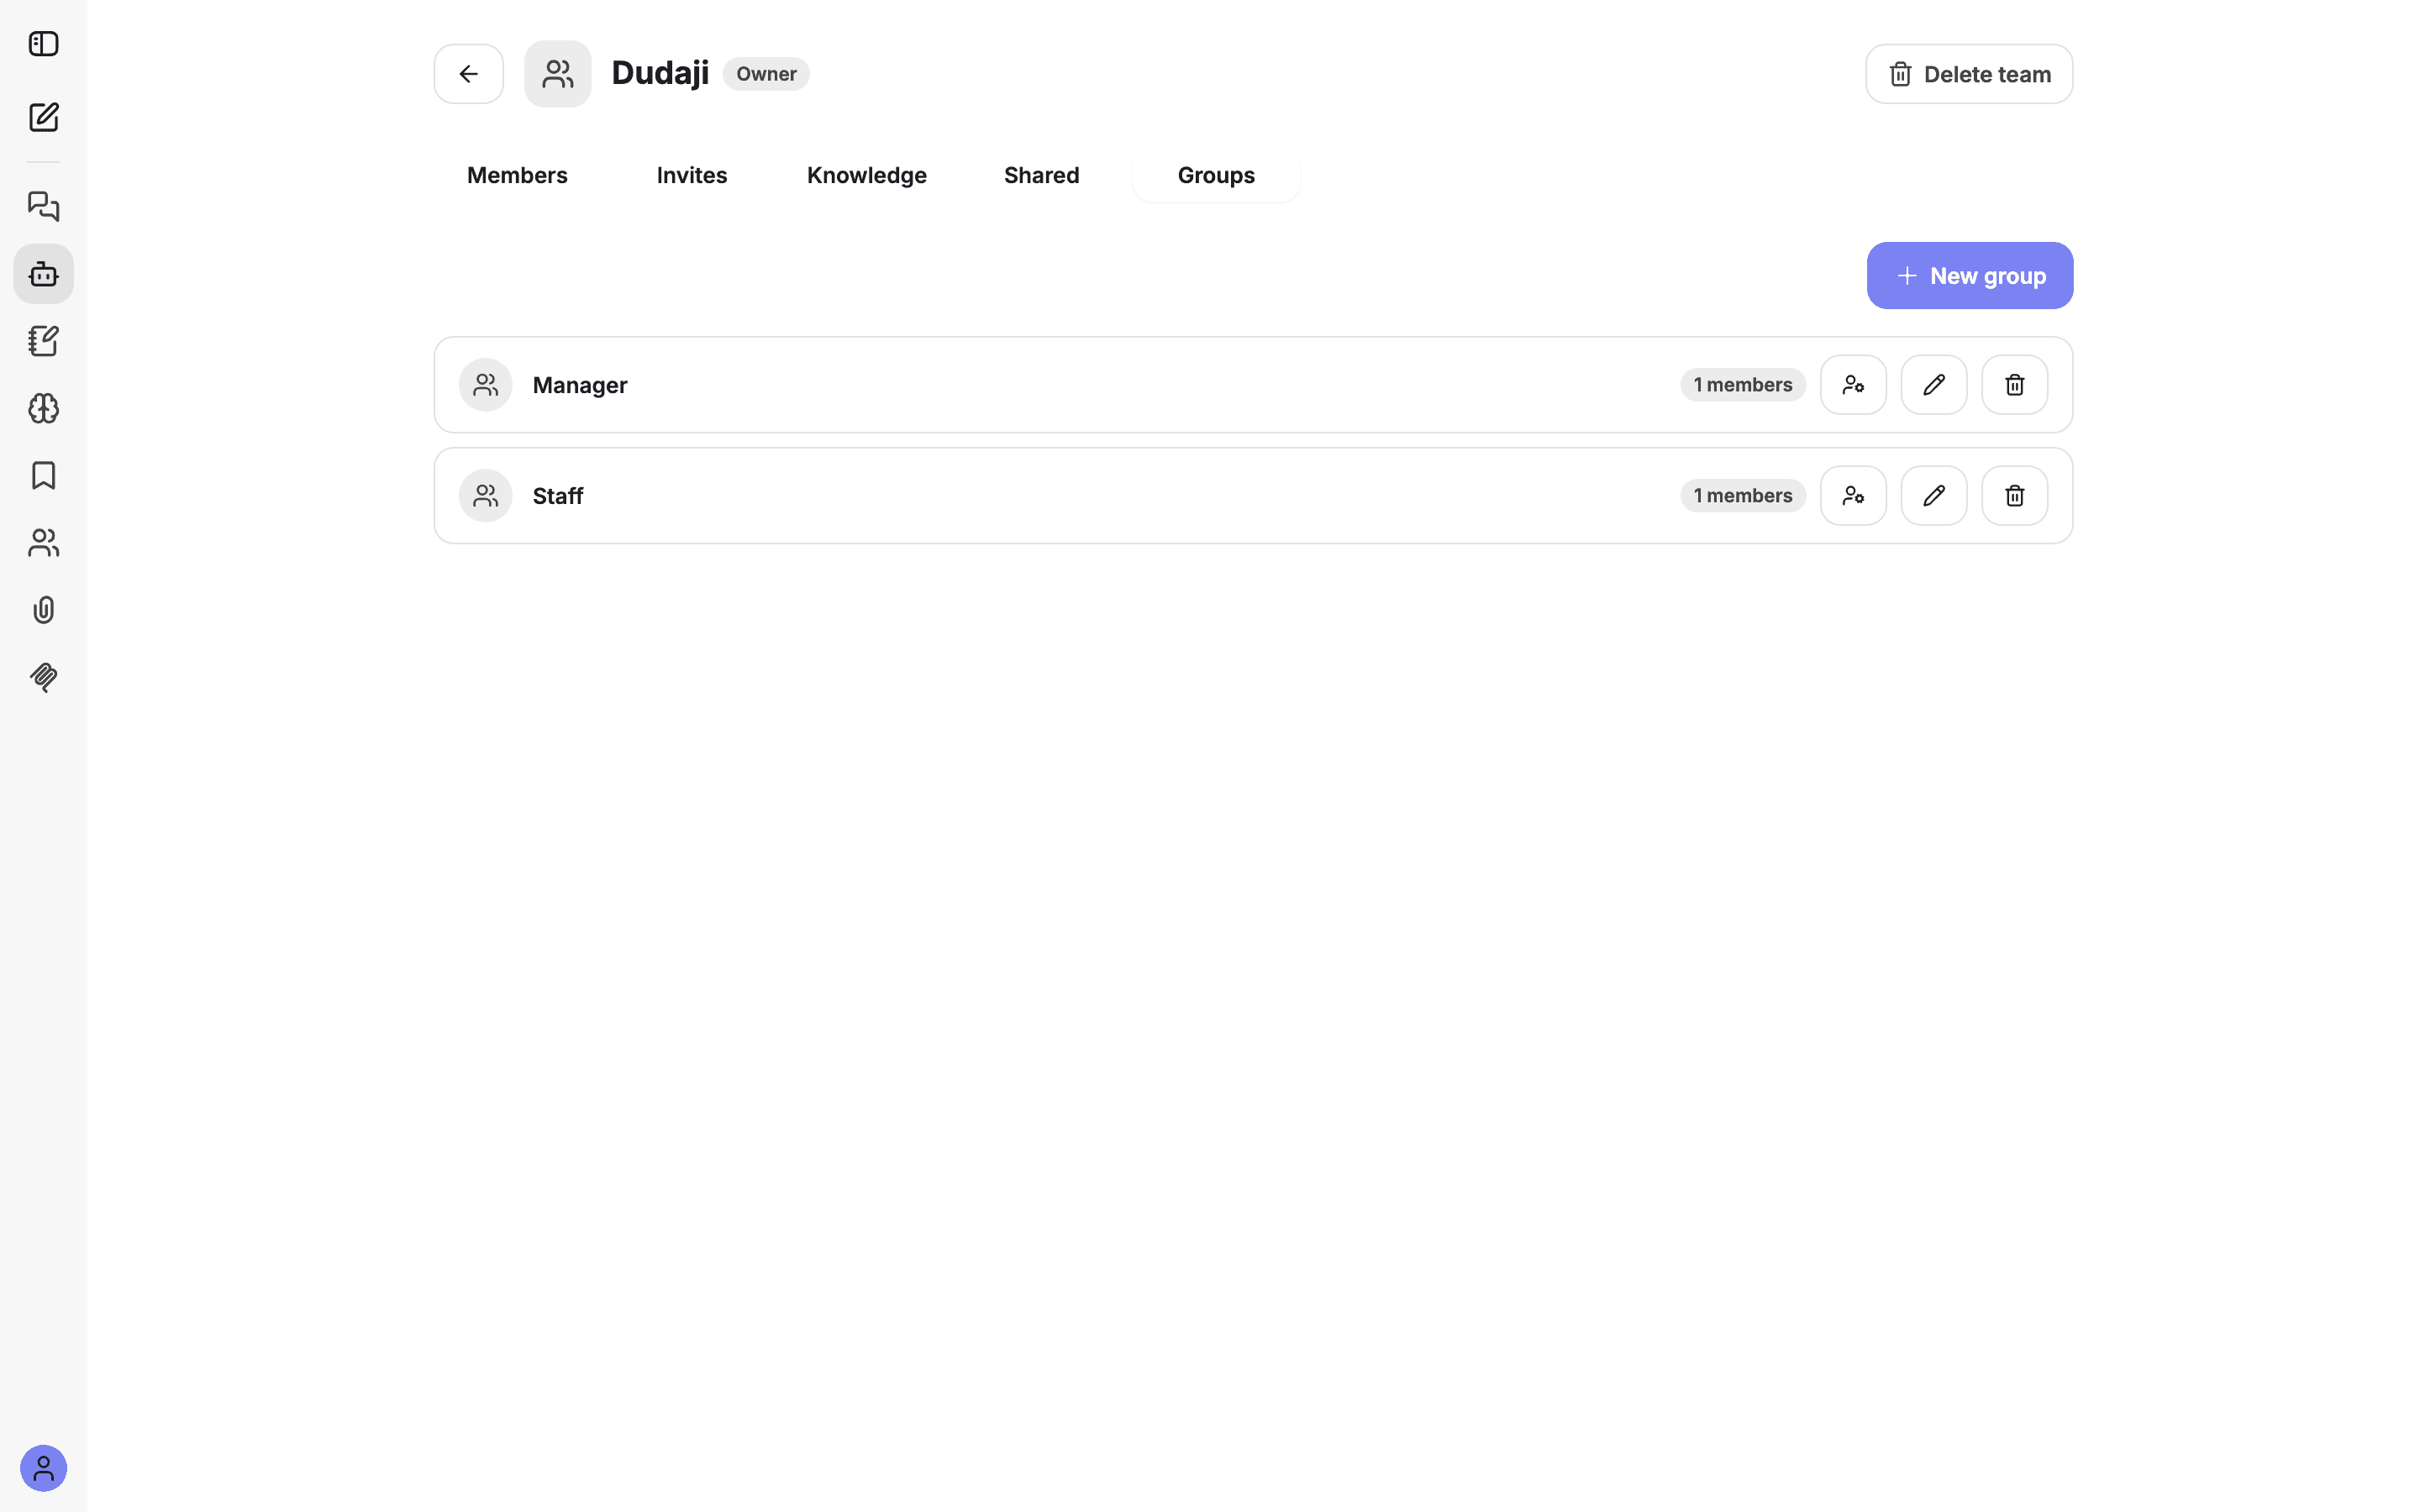Switch to the Shared tab
This screenshot has height=1512, width=2420.
pos(1042,176)
